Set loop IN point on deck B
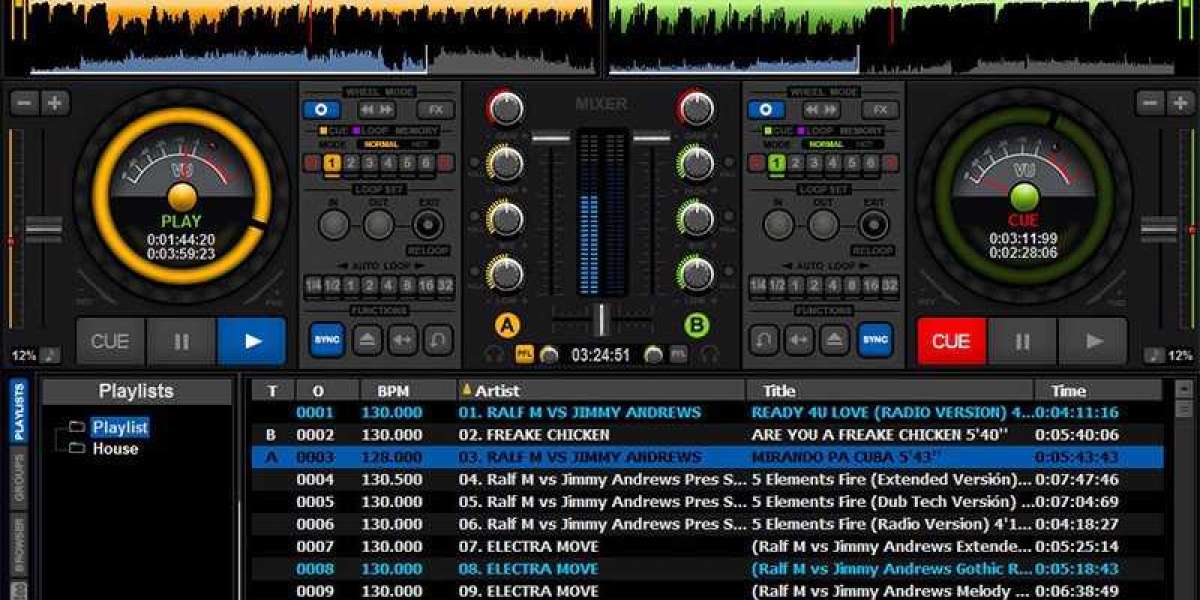 (x=779, y=224)
